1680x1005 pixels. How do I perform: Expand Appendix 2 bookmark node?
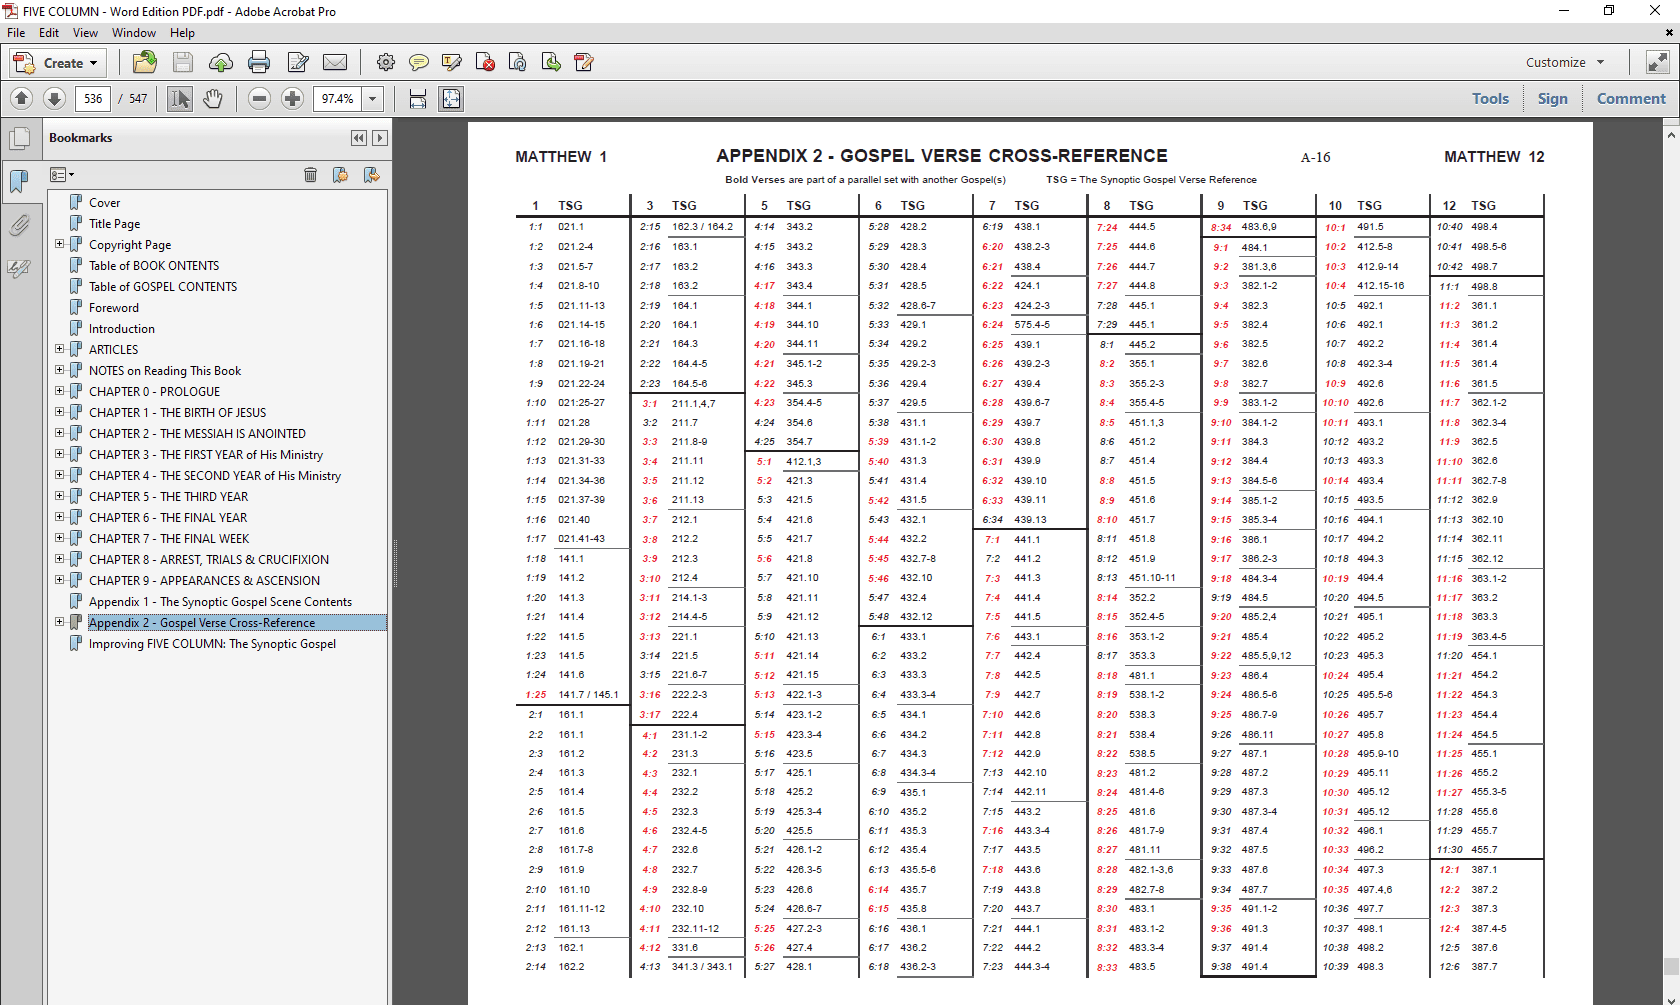[x=59, y=622]
